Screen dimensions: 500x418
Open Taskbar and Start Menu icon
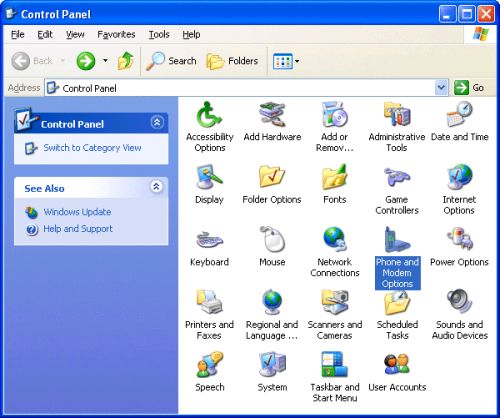coord(335,365)
